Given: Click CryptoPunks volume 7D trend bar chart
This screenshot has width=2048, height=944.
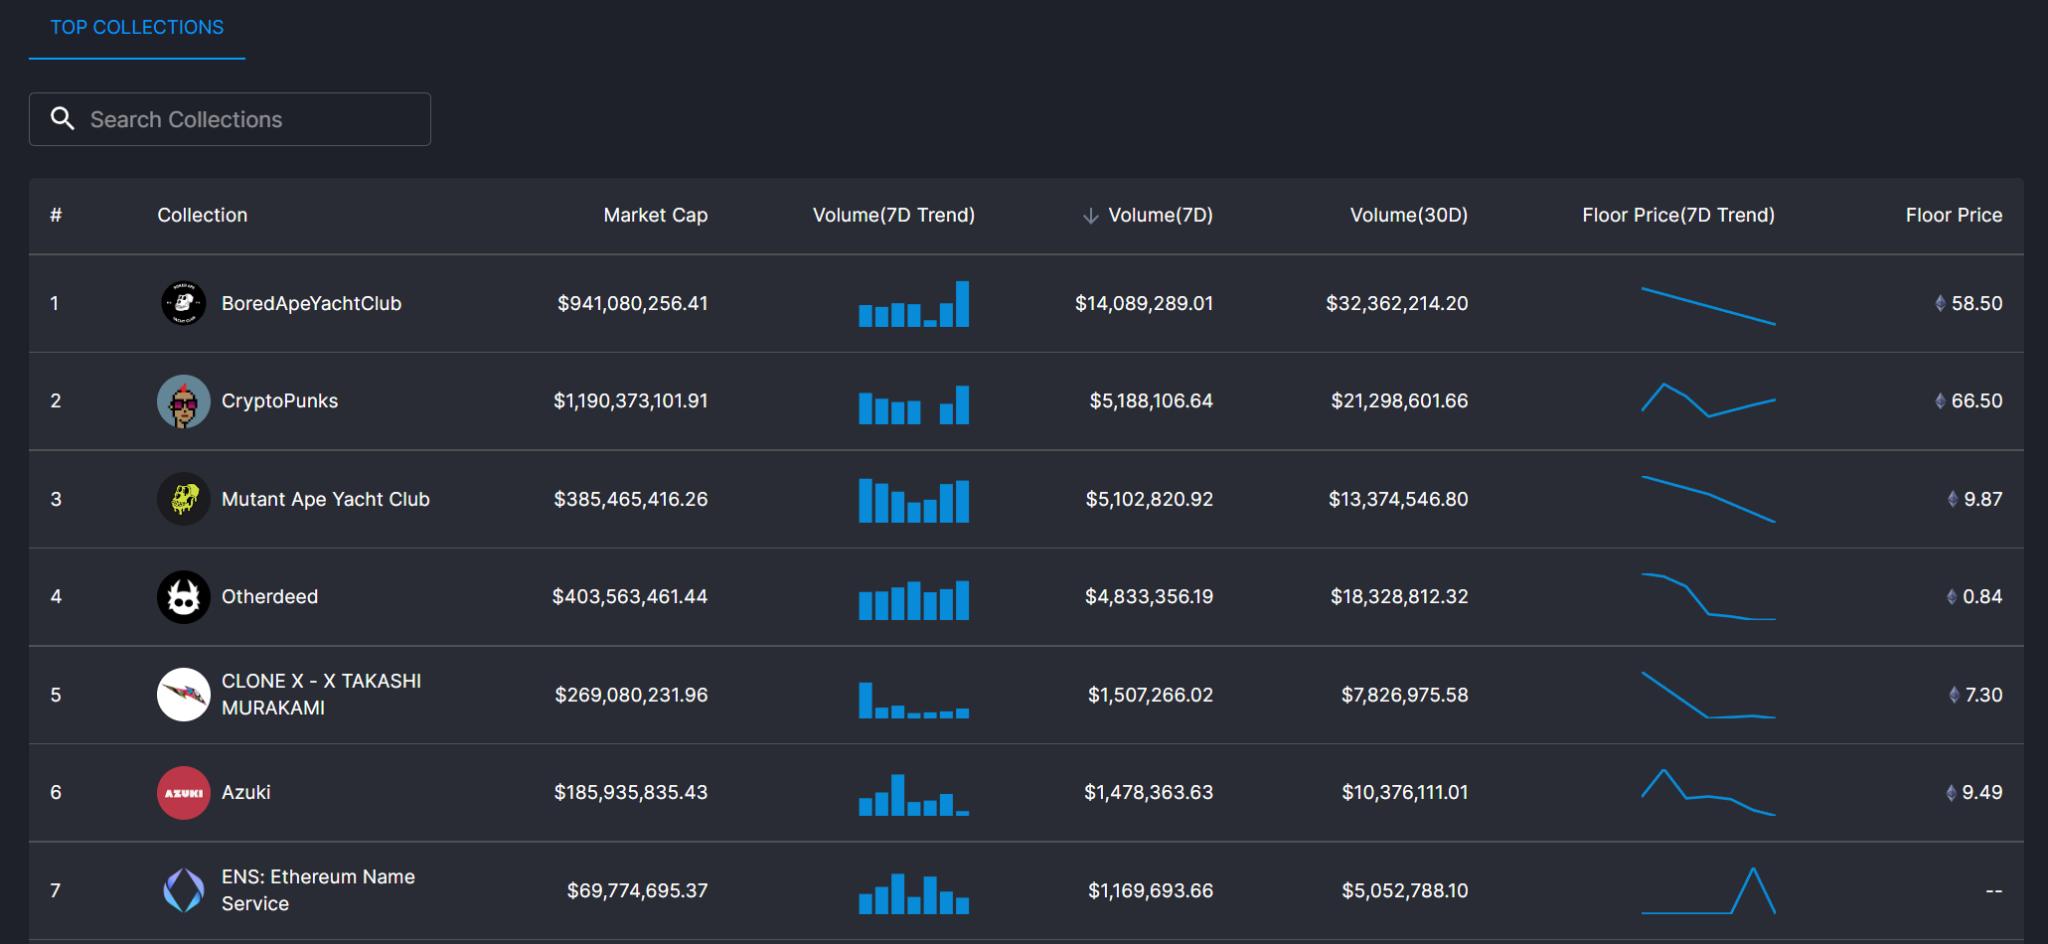Looking at the screenshot, I should click(913, 405).
